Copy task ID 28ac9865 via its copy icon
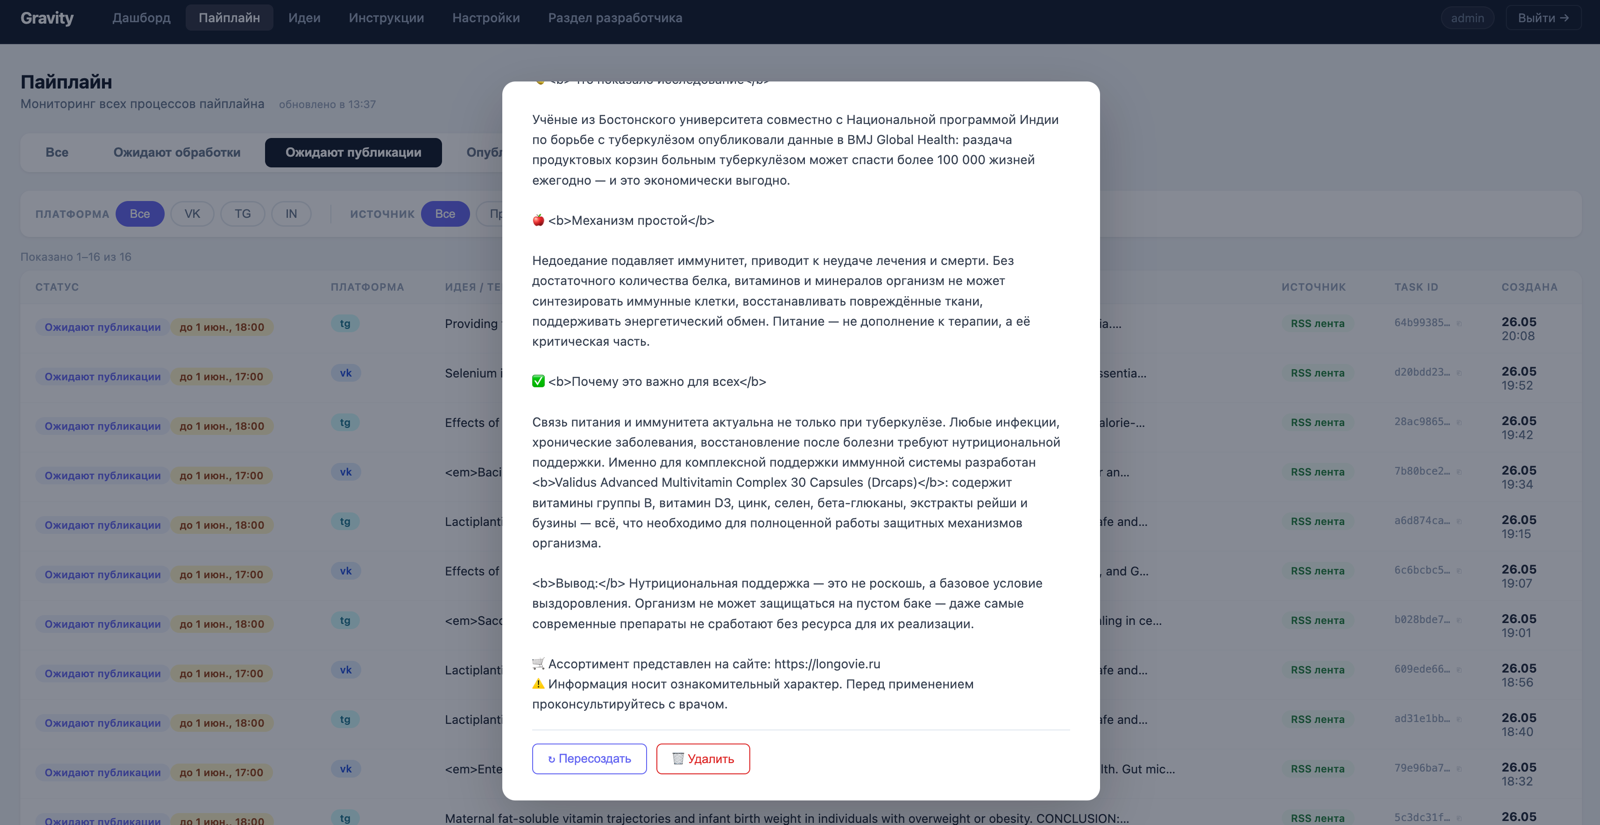Image resolution: width=1600 pixels, height=825 pixels. tap(1459, 422)
